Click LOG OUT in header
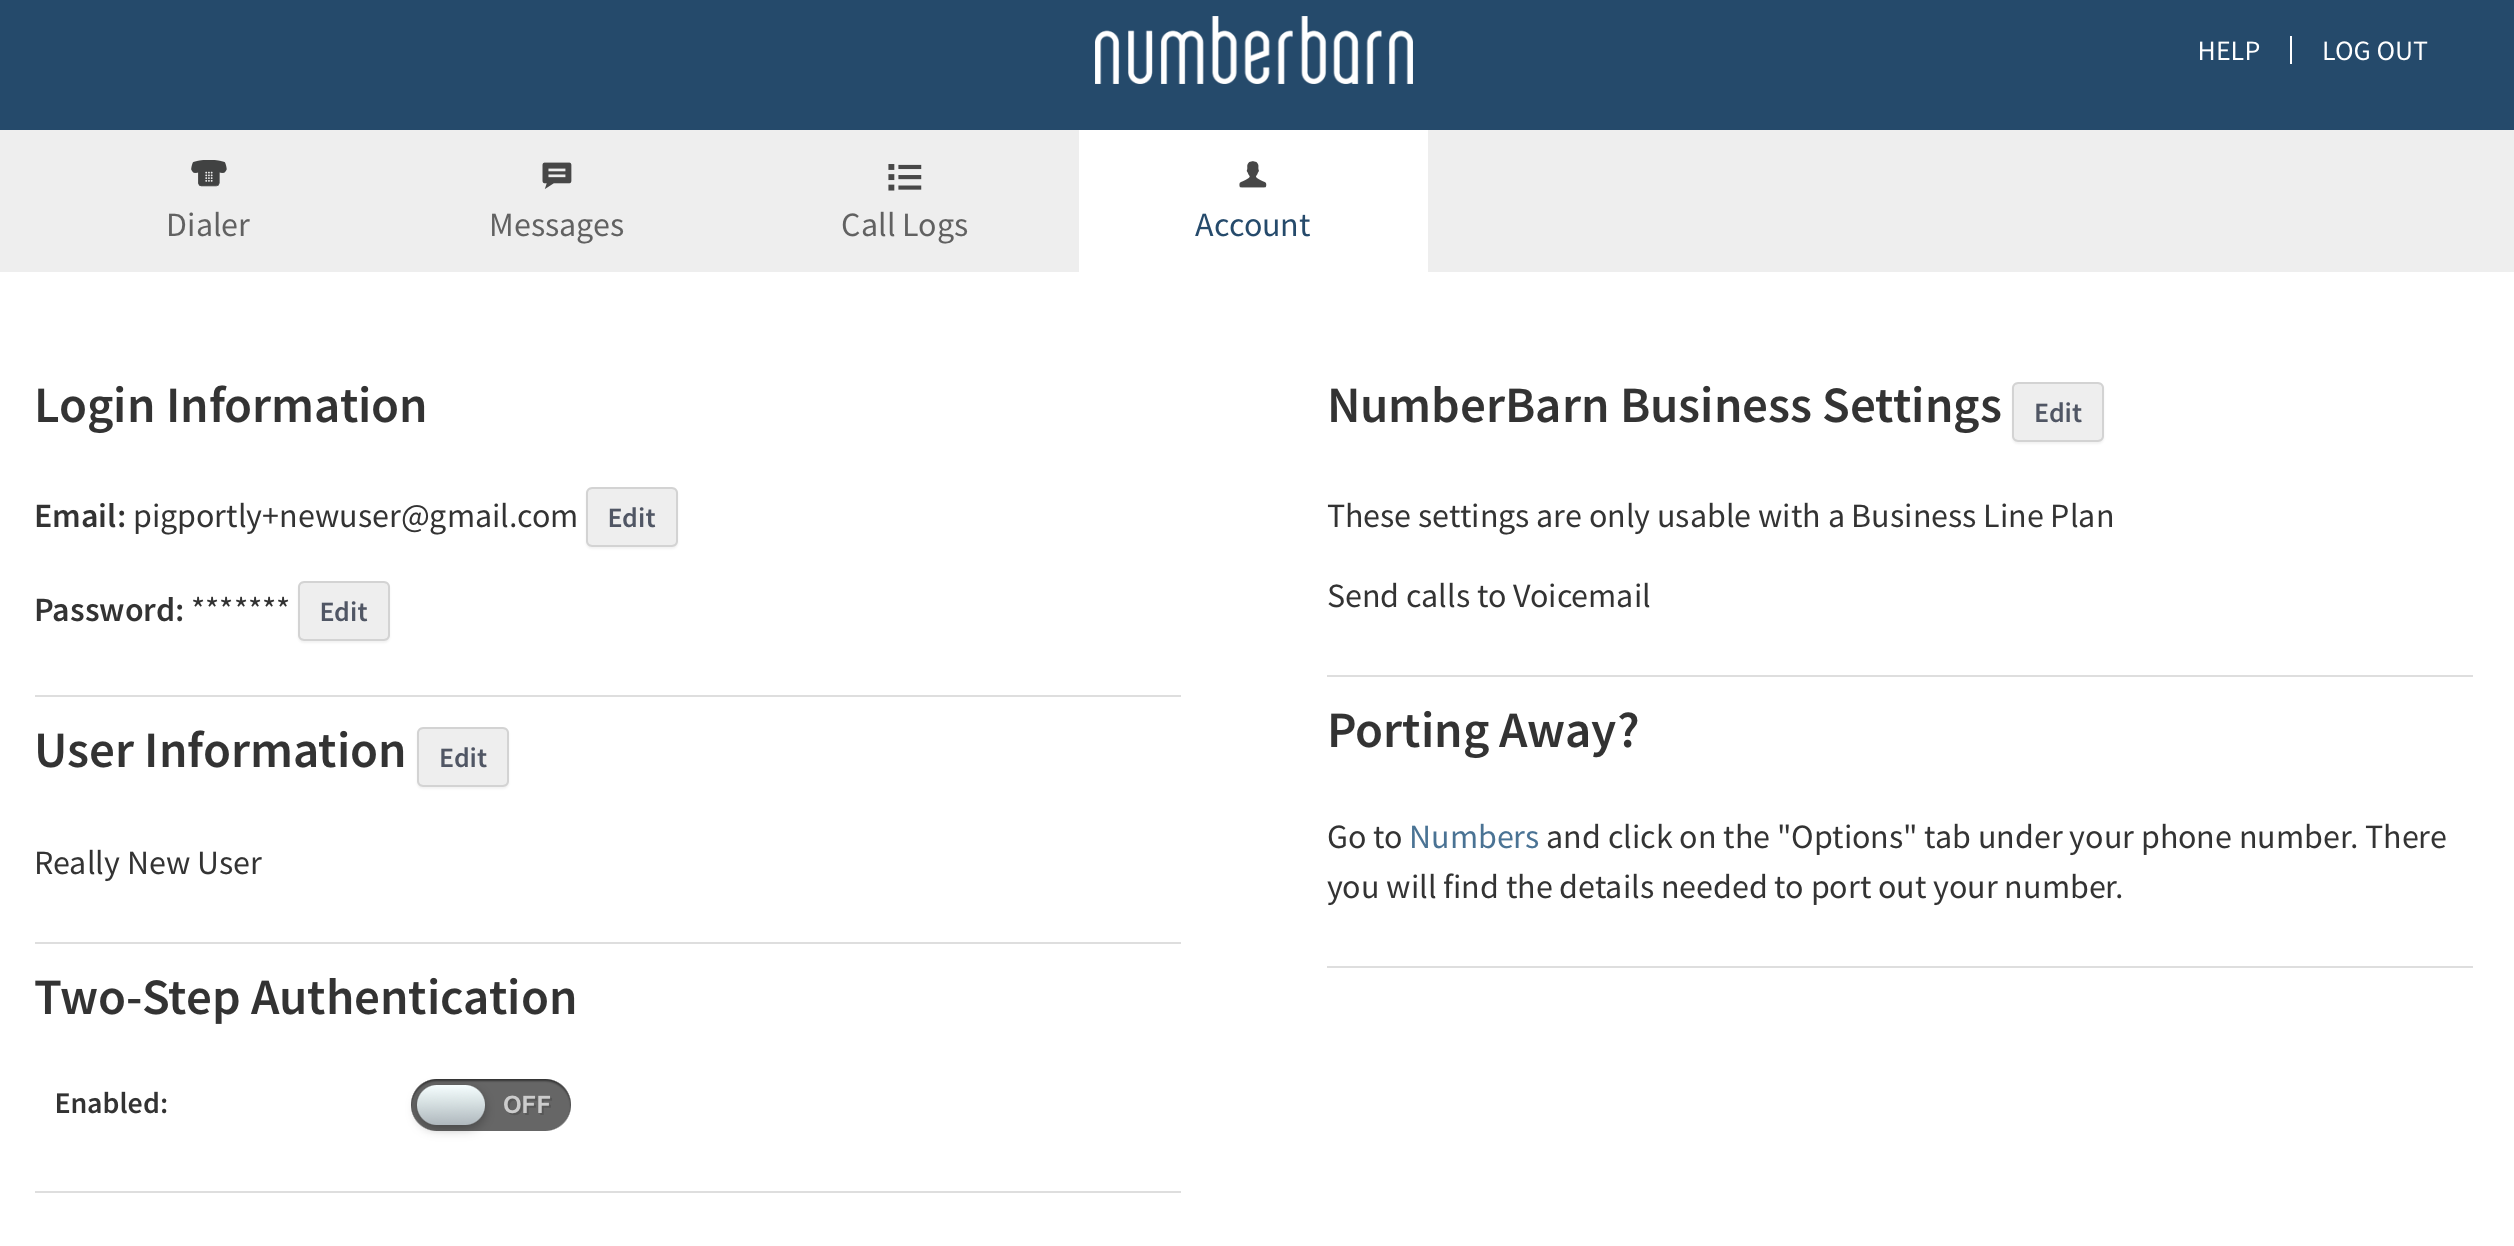 point(2374,51)
